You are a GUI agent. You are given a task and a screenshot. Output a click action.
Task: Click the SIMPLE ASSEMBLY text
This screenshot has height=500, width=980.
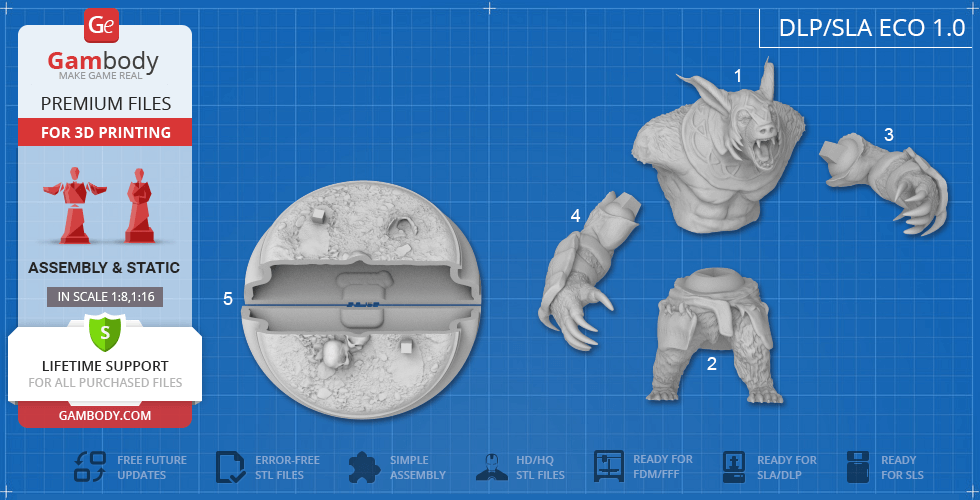[418, 468]
